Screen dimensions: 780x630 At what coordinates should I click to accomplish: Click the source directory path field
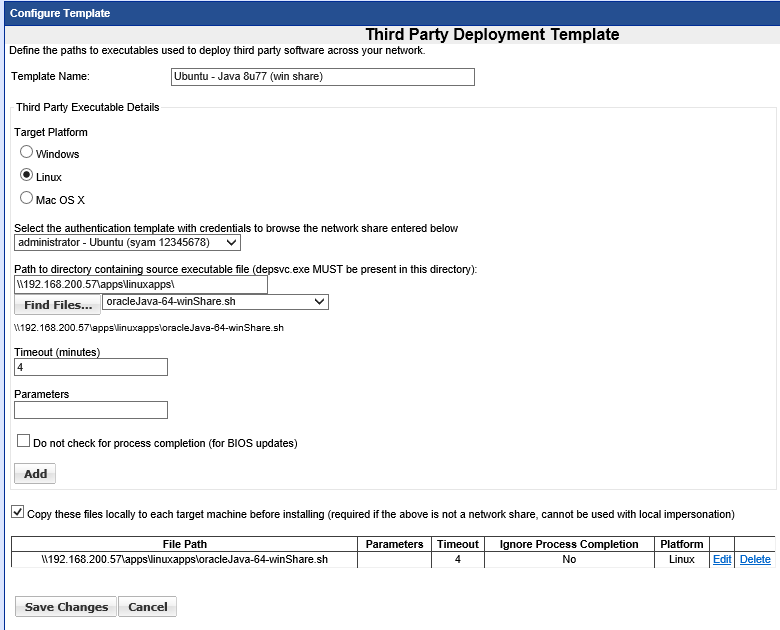coord(141,285)
